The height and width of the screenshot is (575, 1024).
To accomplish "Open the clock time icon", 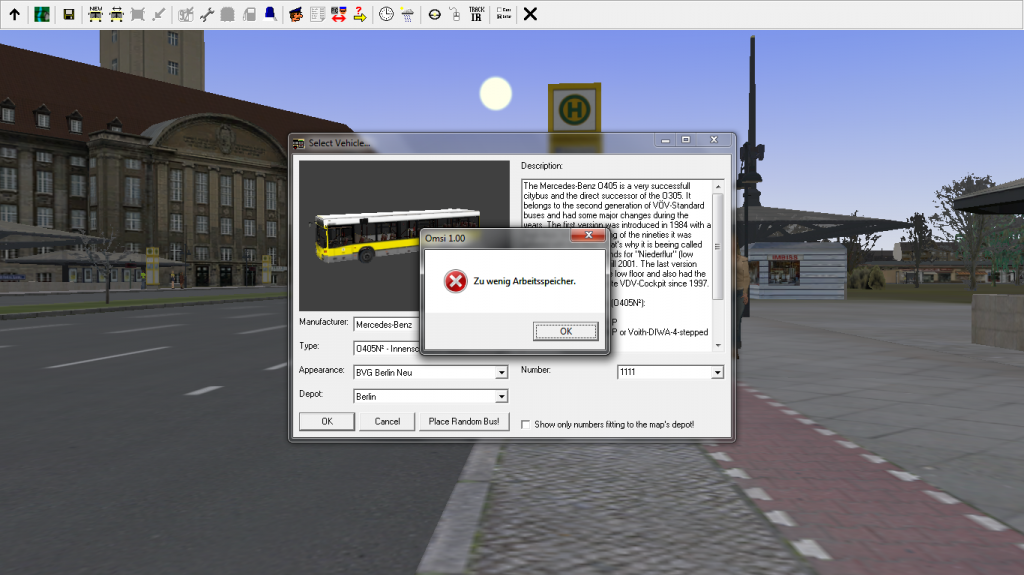I will pos(387,14).
